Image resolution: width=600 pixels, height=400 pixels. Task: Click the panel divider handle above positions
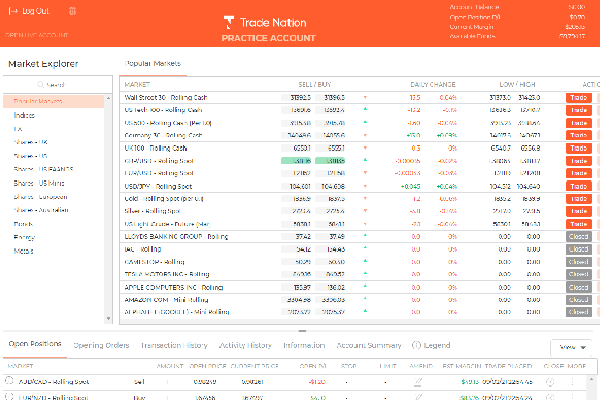click(x=302, y=331)
